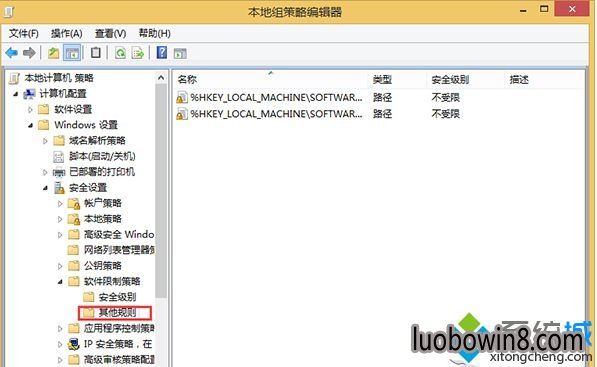Toggle the Show/Hide console tree icon
This screenshot has height=367, width=597.
click(x=72, y=53)
